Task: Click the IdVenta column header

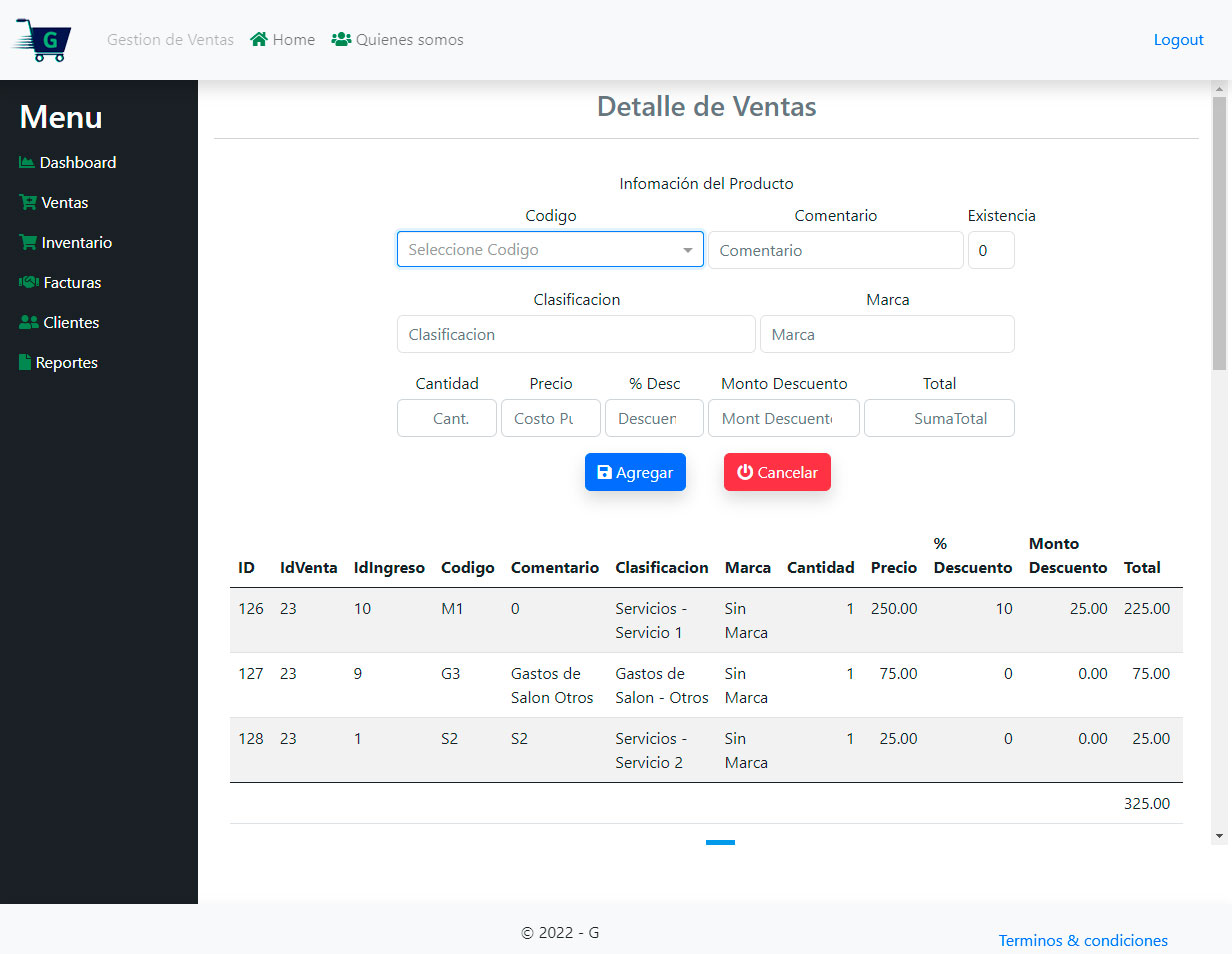Action: [x=309, y=567]
